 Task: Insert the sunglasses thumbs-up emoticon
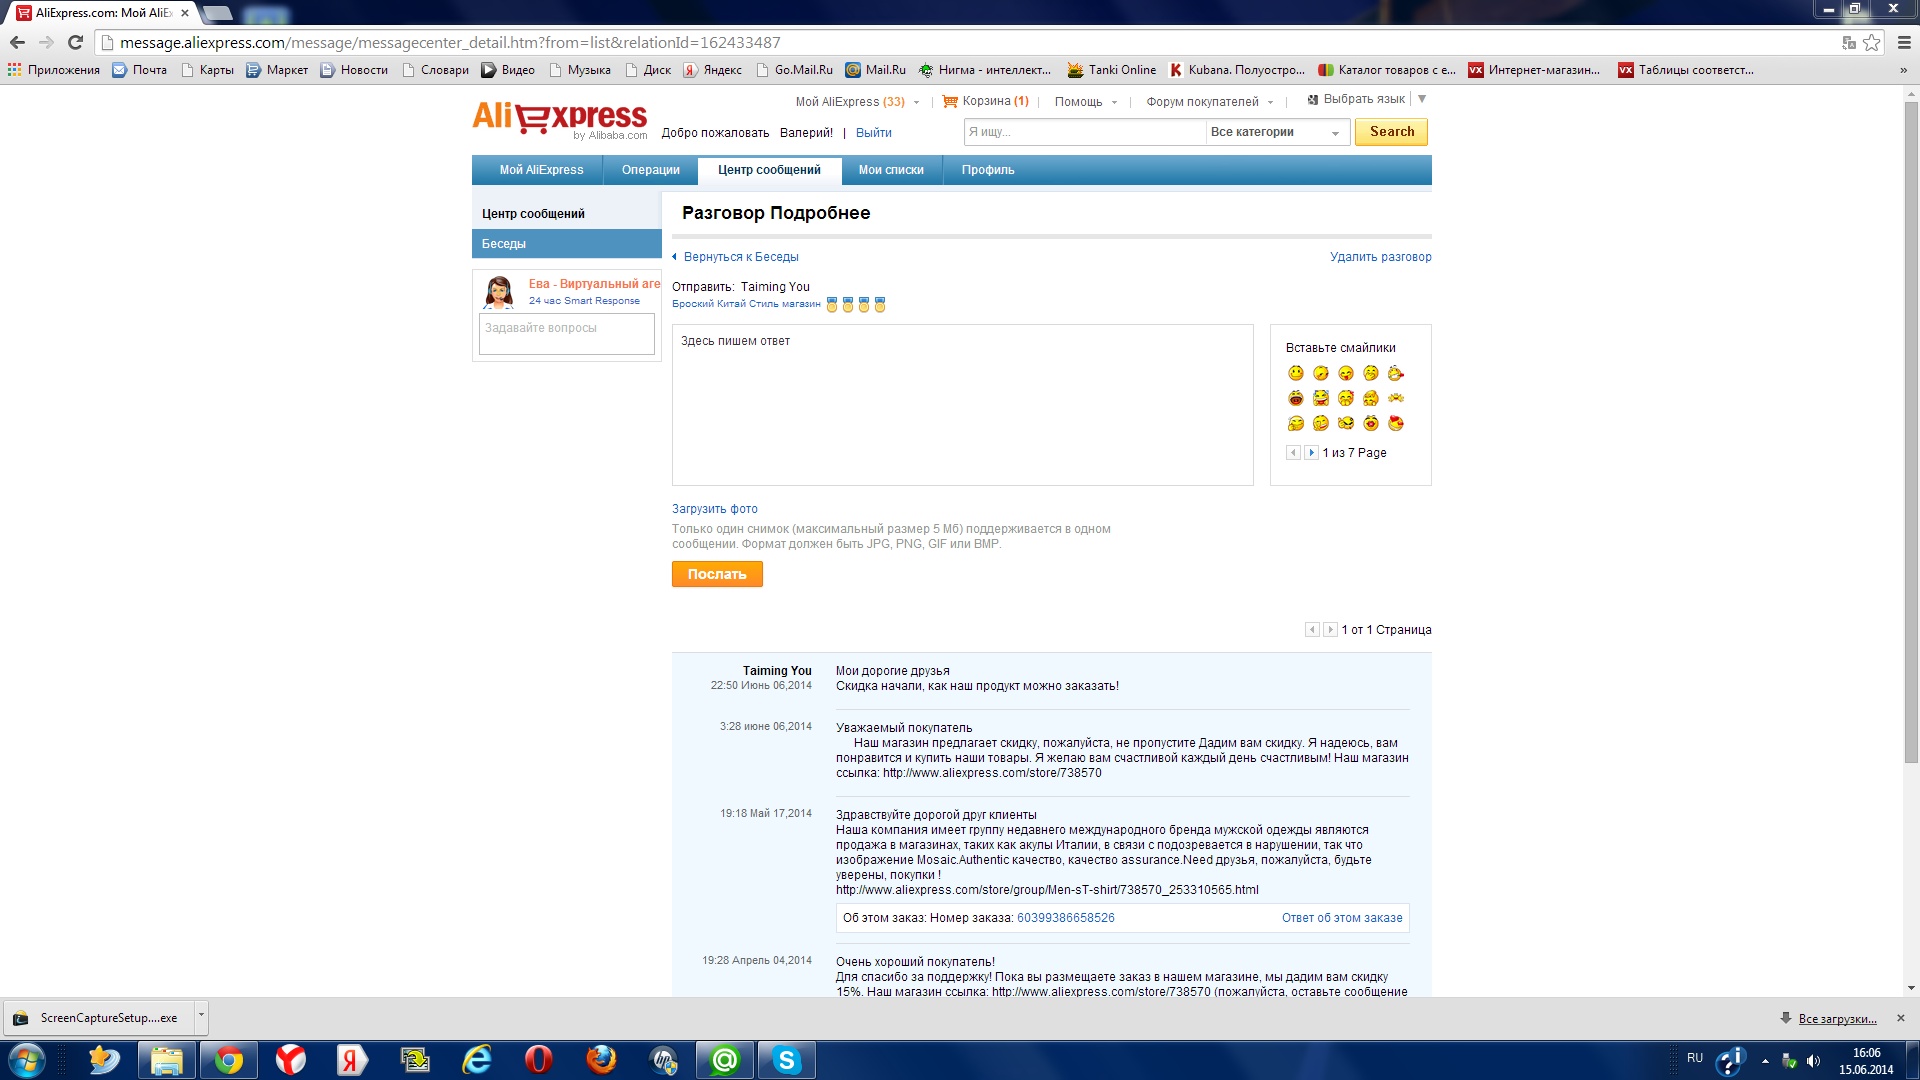pos(1346,423)
